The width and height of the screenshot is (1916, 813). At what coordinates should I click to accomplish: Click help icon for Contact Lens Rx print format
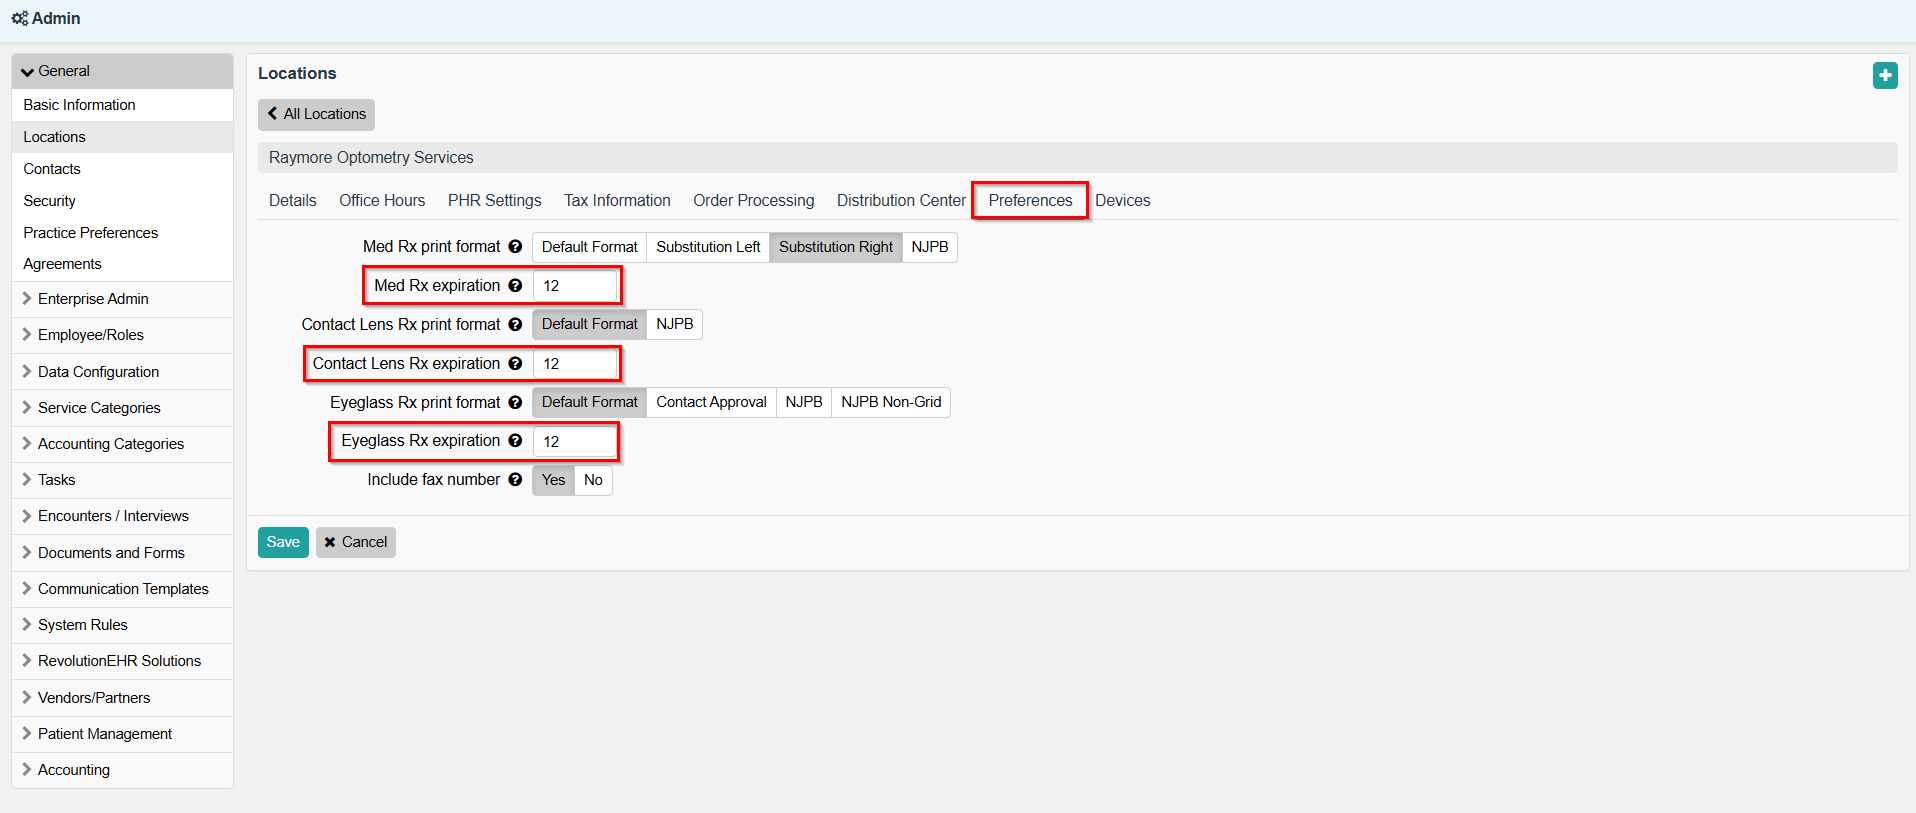(x=515, y=324)
